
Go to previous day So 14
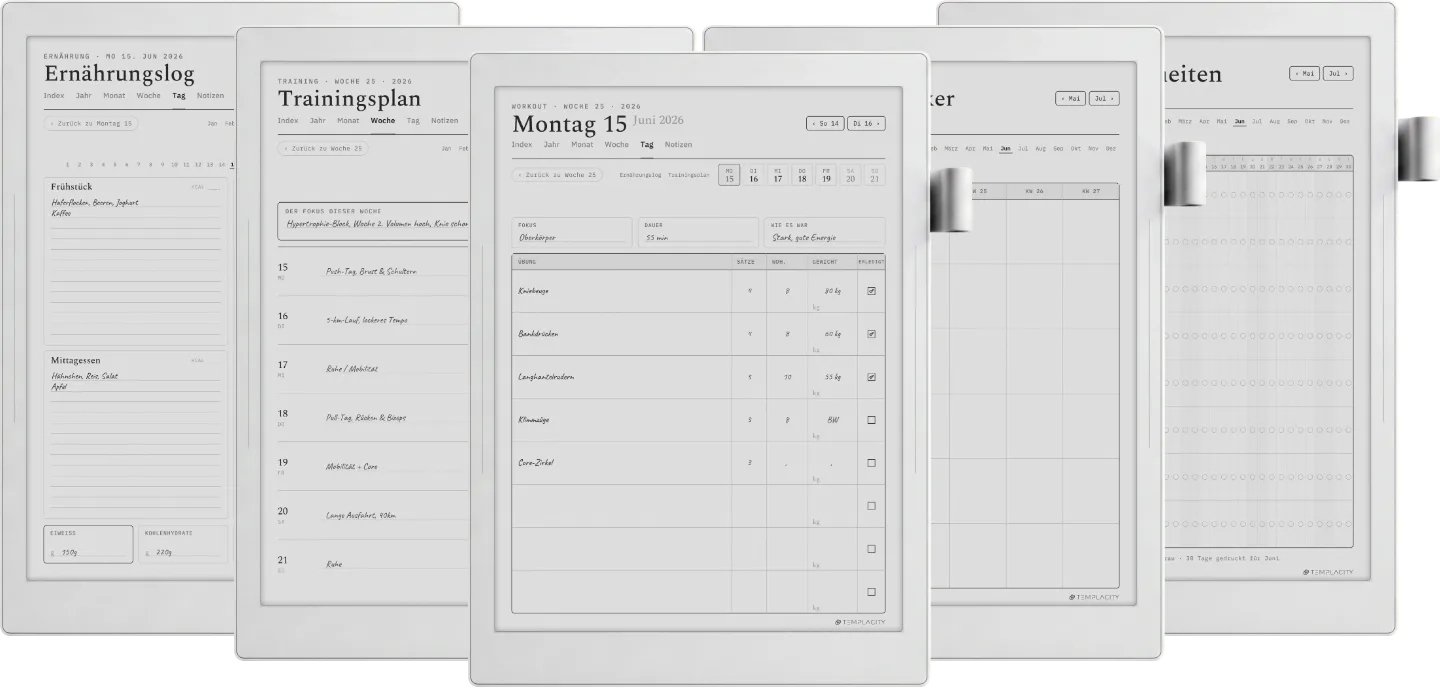pos(825,124)
